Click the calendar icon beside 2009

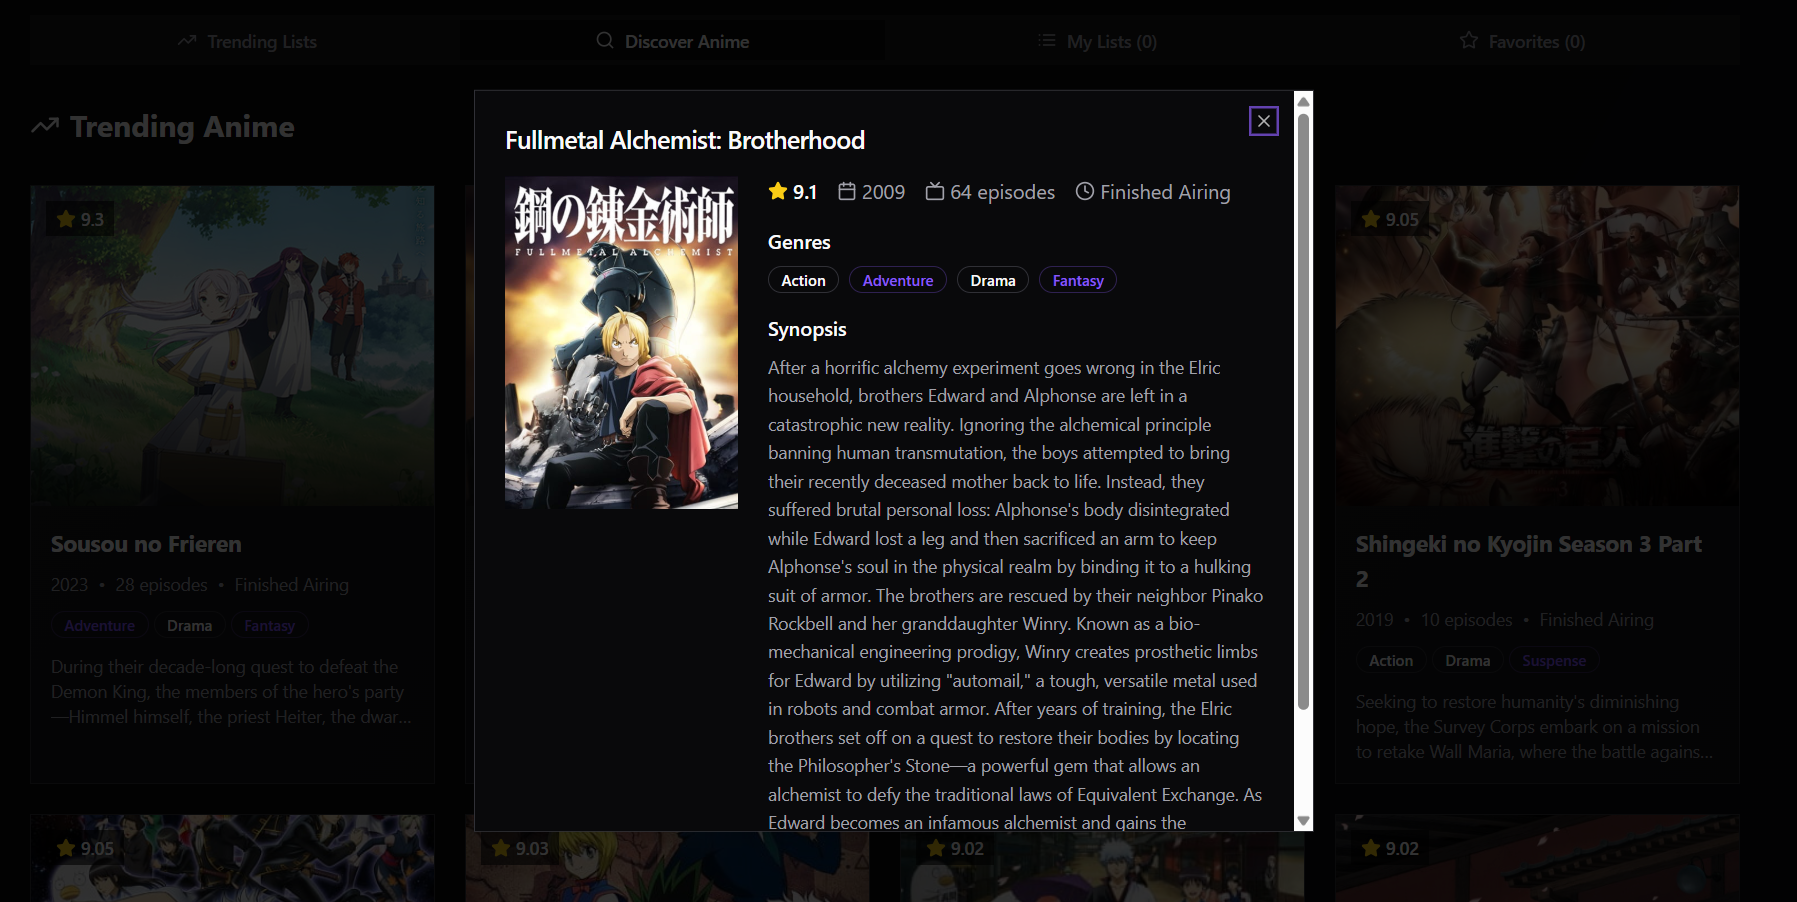[x=847, y=191]
